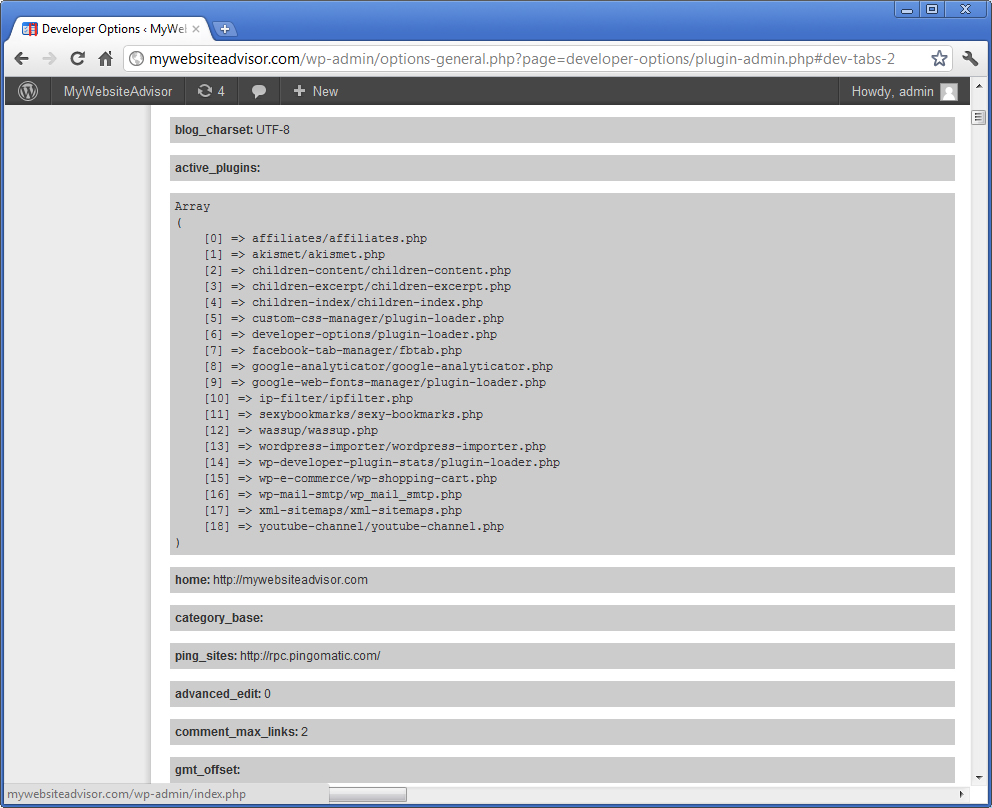Open the Howdy, admin account menu

click(x=903, y=91)
